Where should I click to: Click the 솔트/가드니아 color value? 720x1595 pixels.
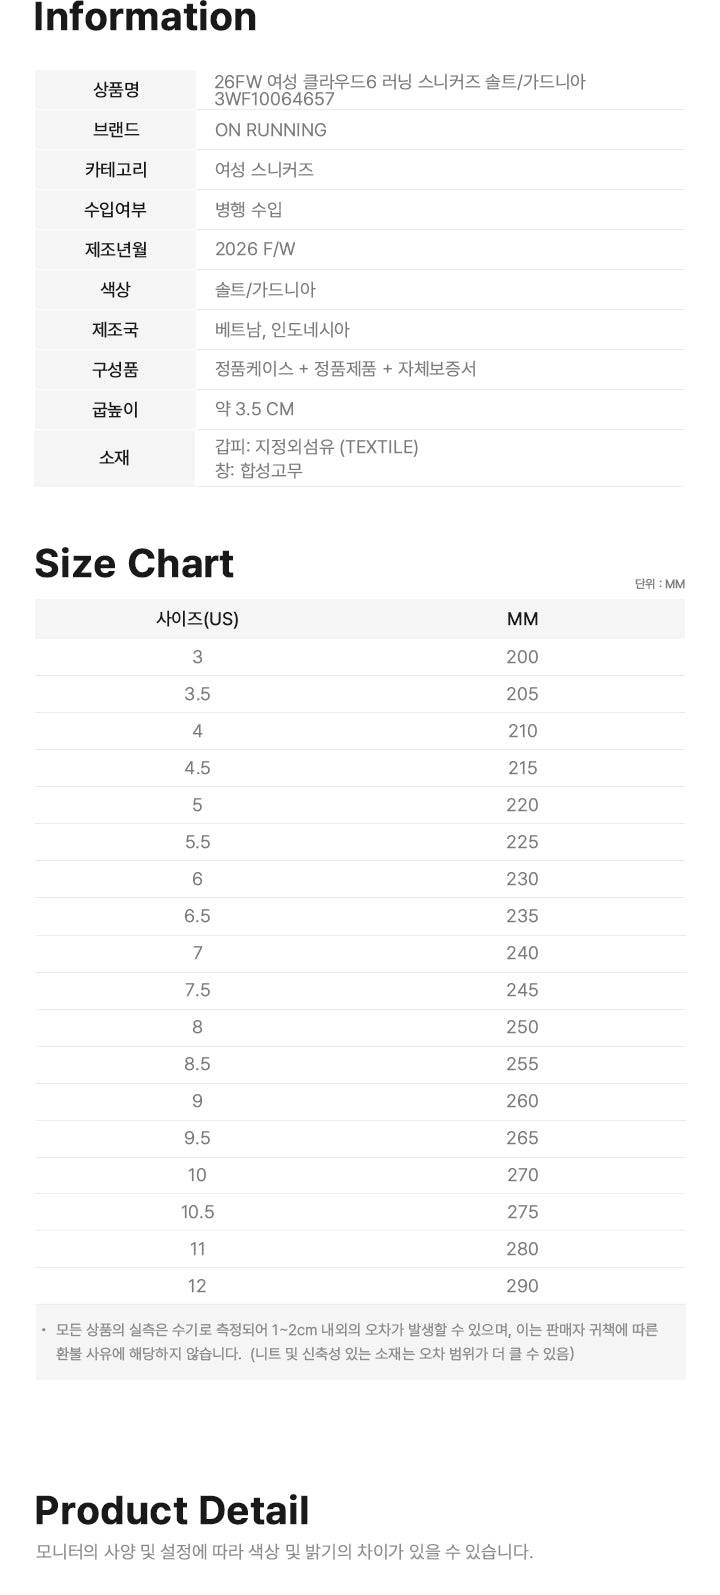(x=265, y=290)
